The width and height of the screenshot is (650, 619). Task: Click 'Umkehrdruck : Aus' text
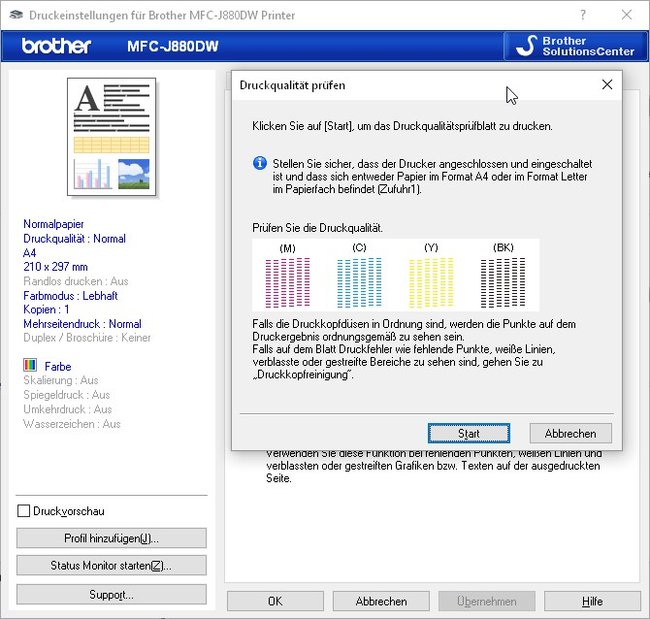68,409
